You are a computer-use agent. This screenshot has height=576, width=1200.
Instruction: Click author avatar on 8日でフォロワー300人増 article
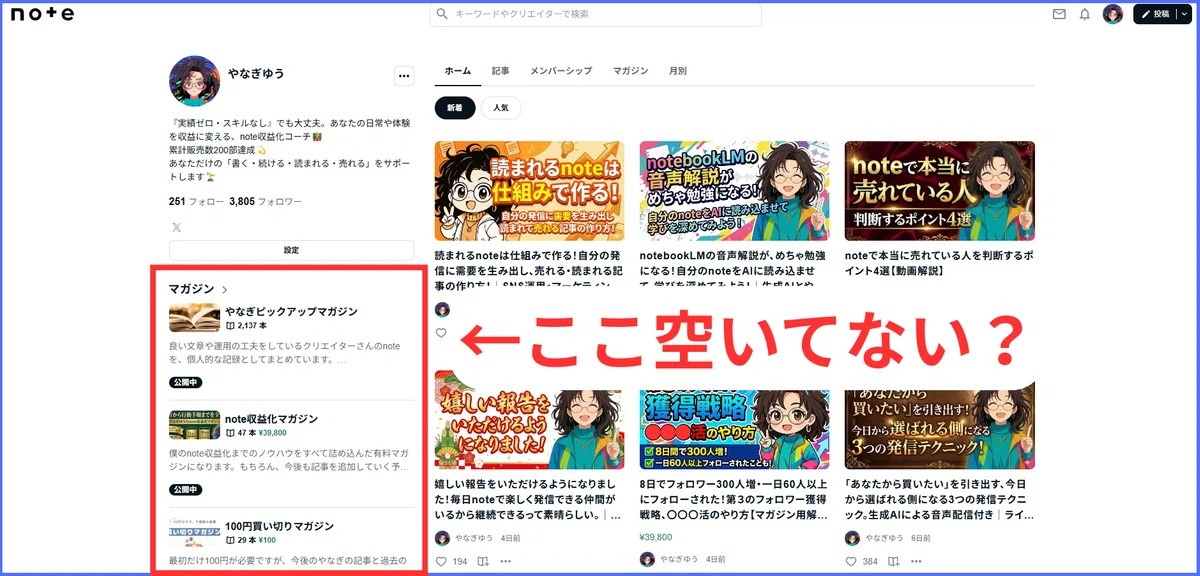click(647, 560)
